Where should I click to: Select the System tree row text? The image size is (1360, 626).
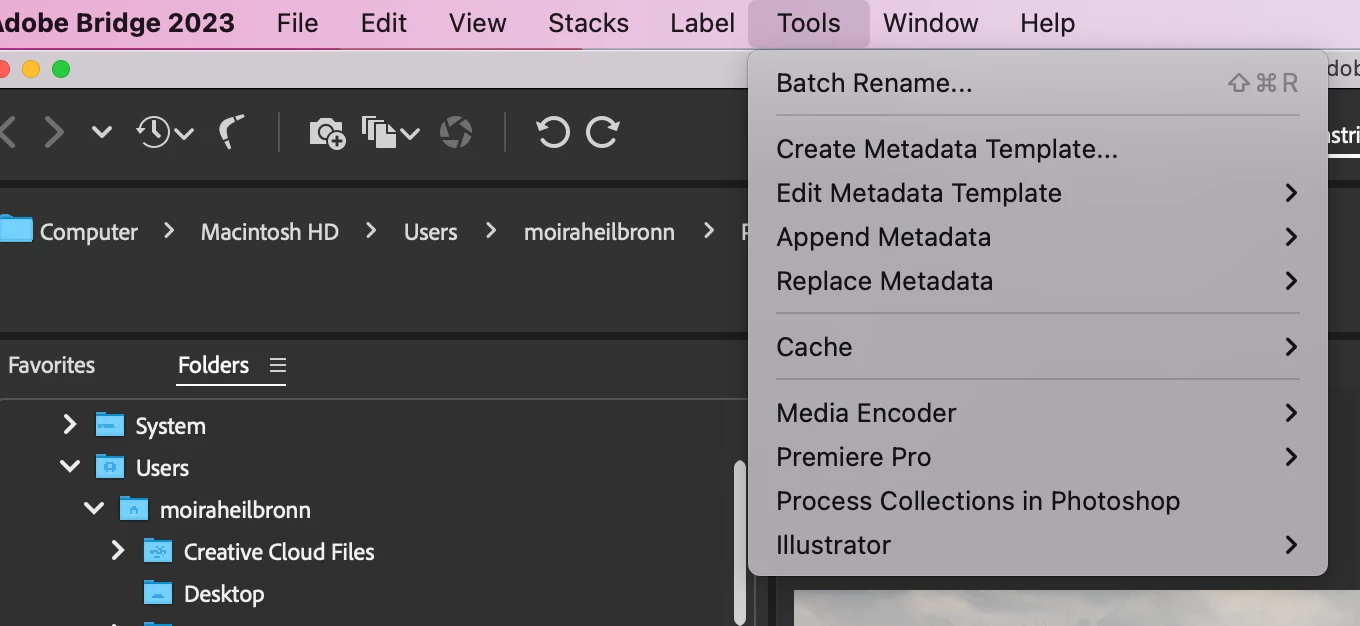pos(170,426)
